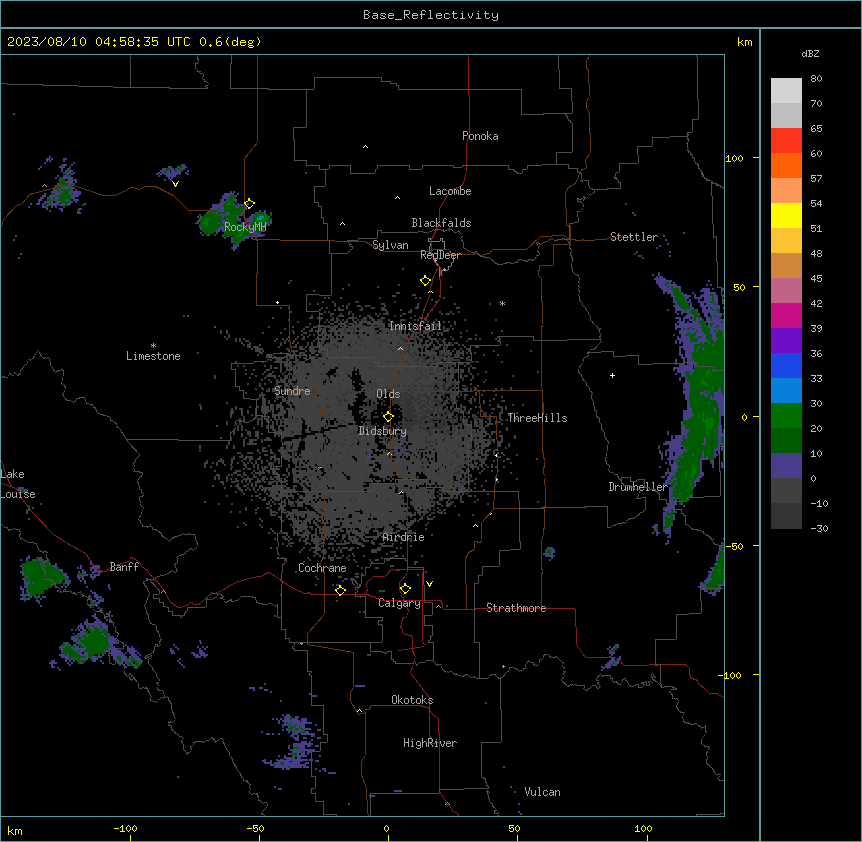Click the 45 dBZ legend value
The width and height of the screenshot is (862, 842).
816,279
